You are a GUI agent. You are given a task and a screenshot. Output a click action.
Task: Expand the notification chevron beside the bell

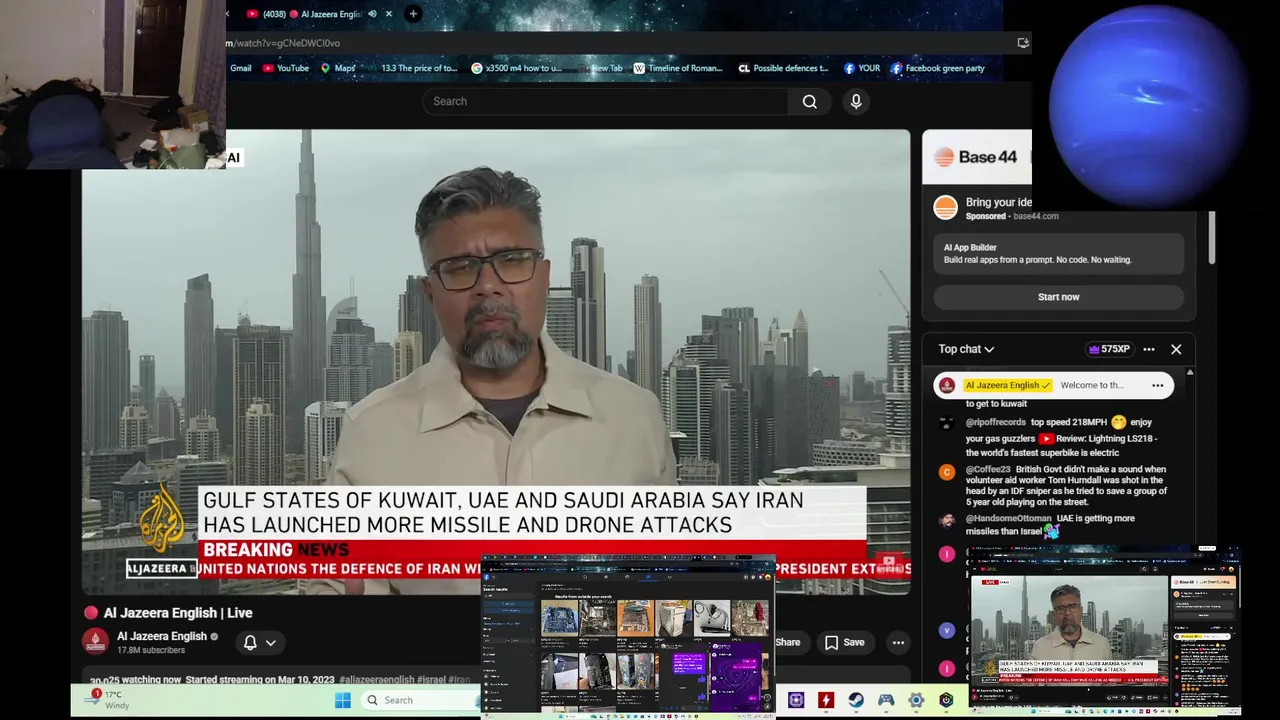[270, 643]
